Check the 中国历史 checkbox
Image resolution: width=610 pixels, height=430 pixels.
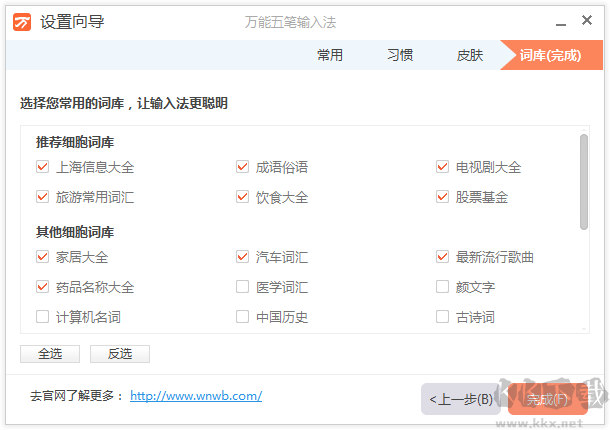pos(242,317)
